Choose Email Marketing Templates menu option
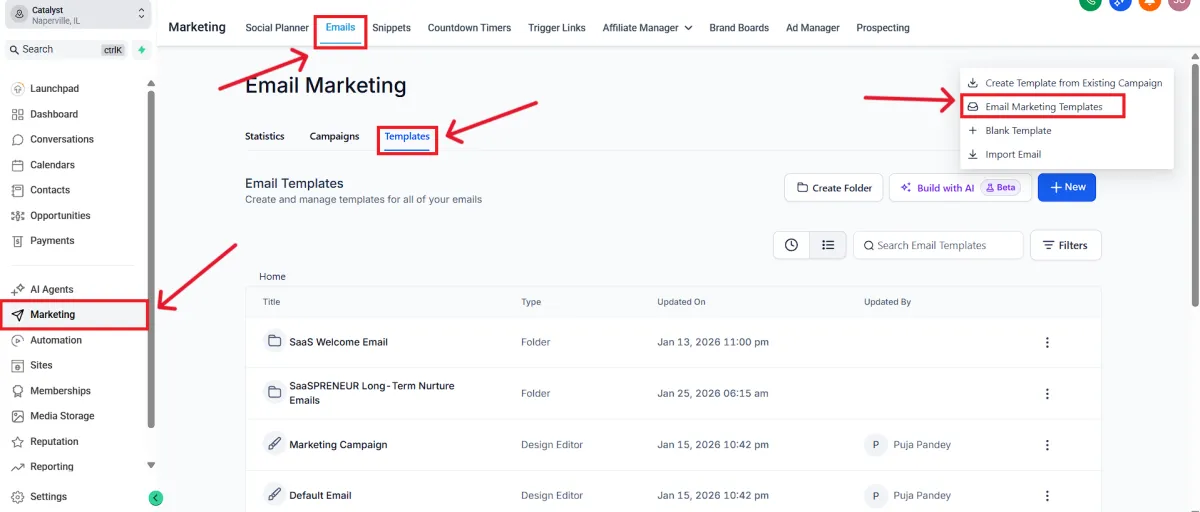 click(x=1042, y=106)
